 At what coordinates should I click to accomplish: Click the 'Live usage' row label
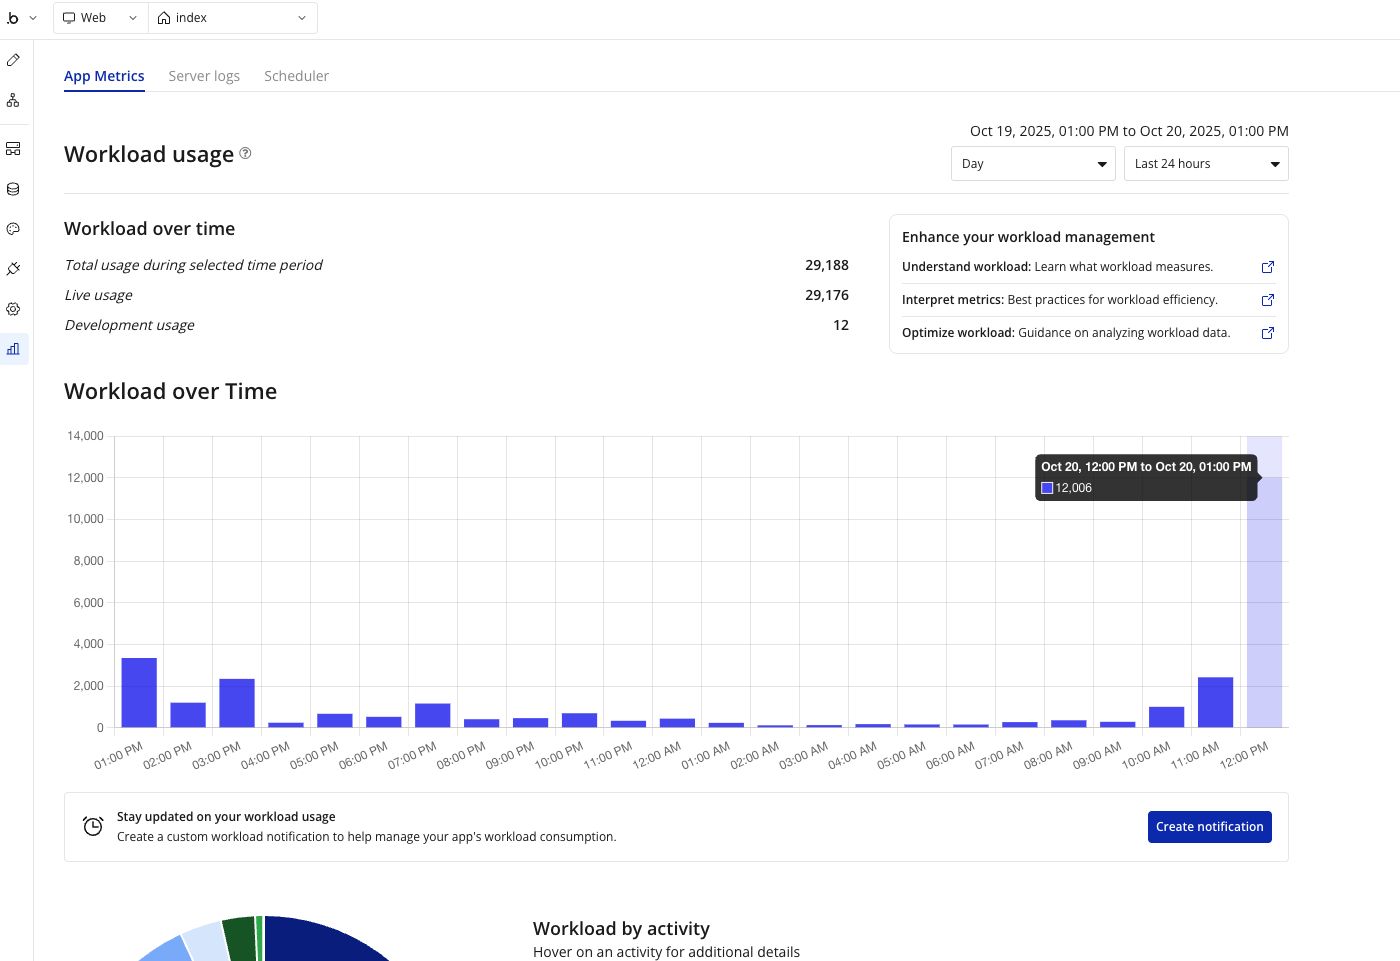pyautogui.click(x=98, y=295)
